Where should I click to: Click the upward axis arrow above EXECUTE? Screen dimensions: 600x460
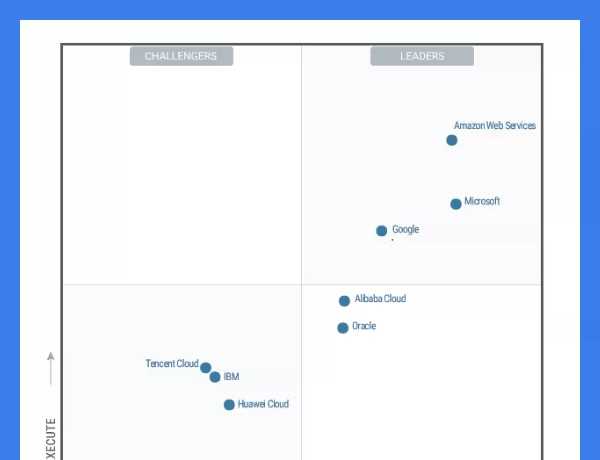click(51, 369)
